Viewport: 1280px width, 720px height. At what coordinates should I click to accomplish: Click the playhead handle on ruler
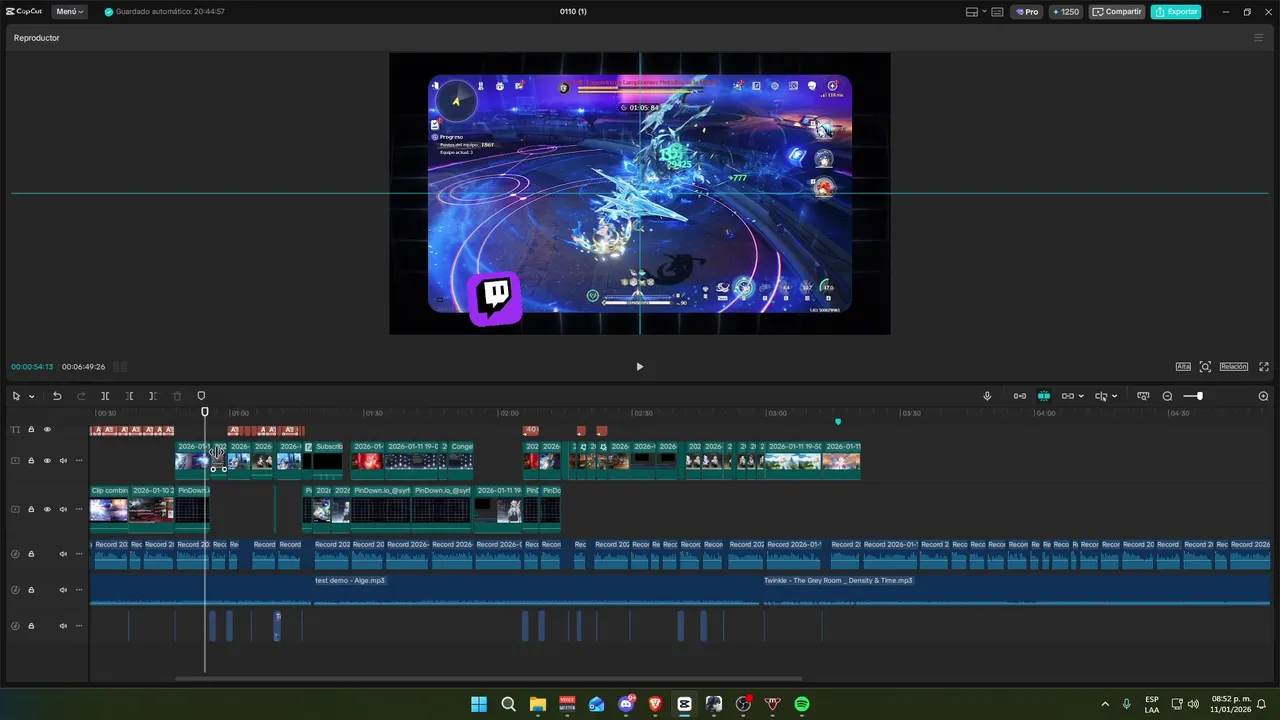tap(205, 412)
